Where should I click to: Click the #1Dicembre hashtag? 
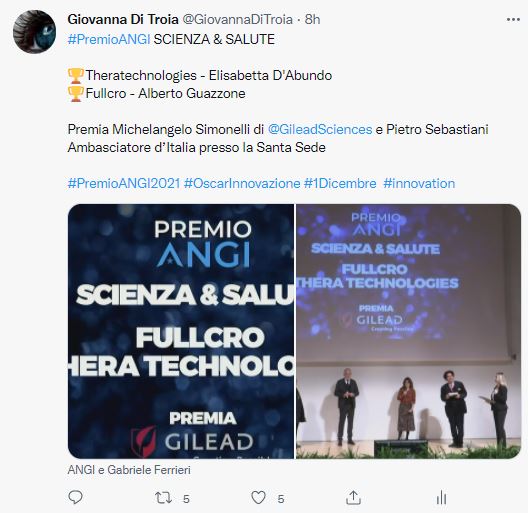[340, 184]
